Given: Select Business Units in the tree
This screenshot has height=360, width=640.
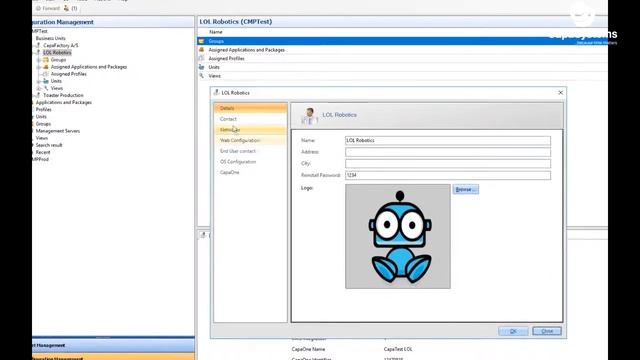Looking at the screenshot, I should click(51, 38).
